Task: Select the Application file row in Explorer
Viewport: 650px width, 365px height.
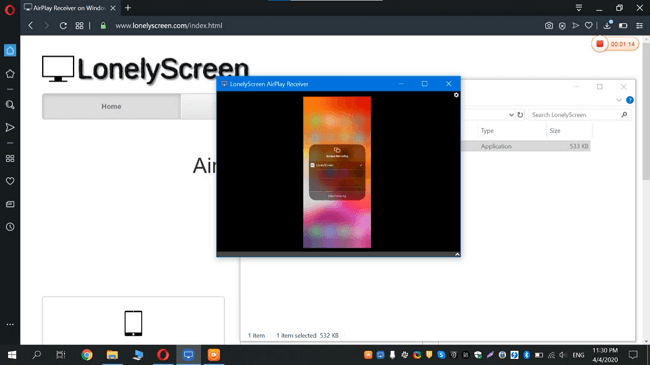Action: coord(526,146)
